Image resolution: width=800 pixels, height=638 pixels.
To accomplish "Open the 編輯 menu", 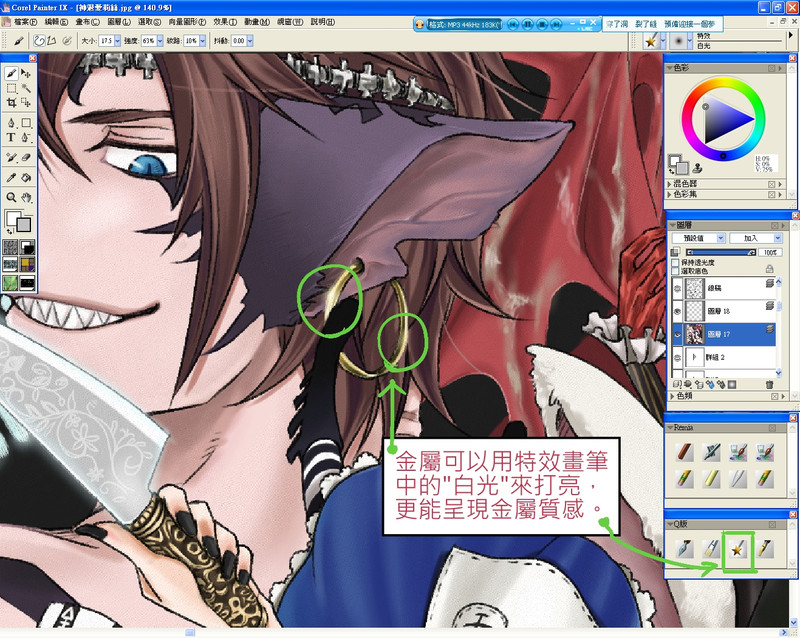I will pos(56,22).
